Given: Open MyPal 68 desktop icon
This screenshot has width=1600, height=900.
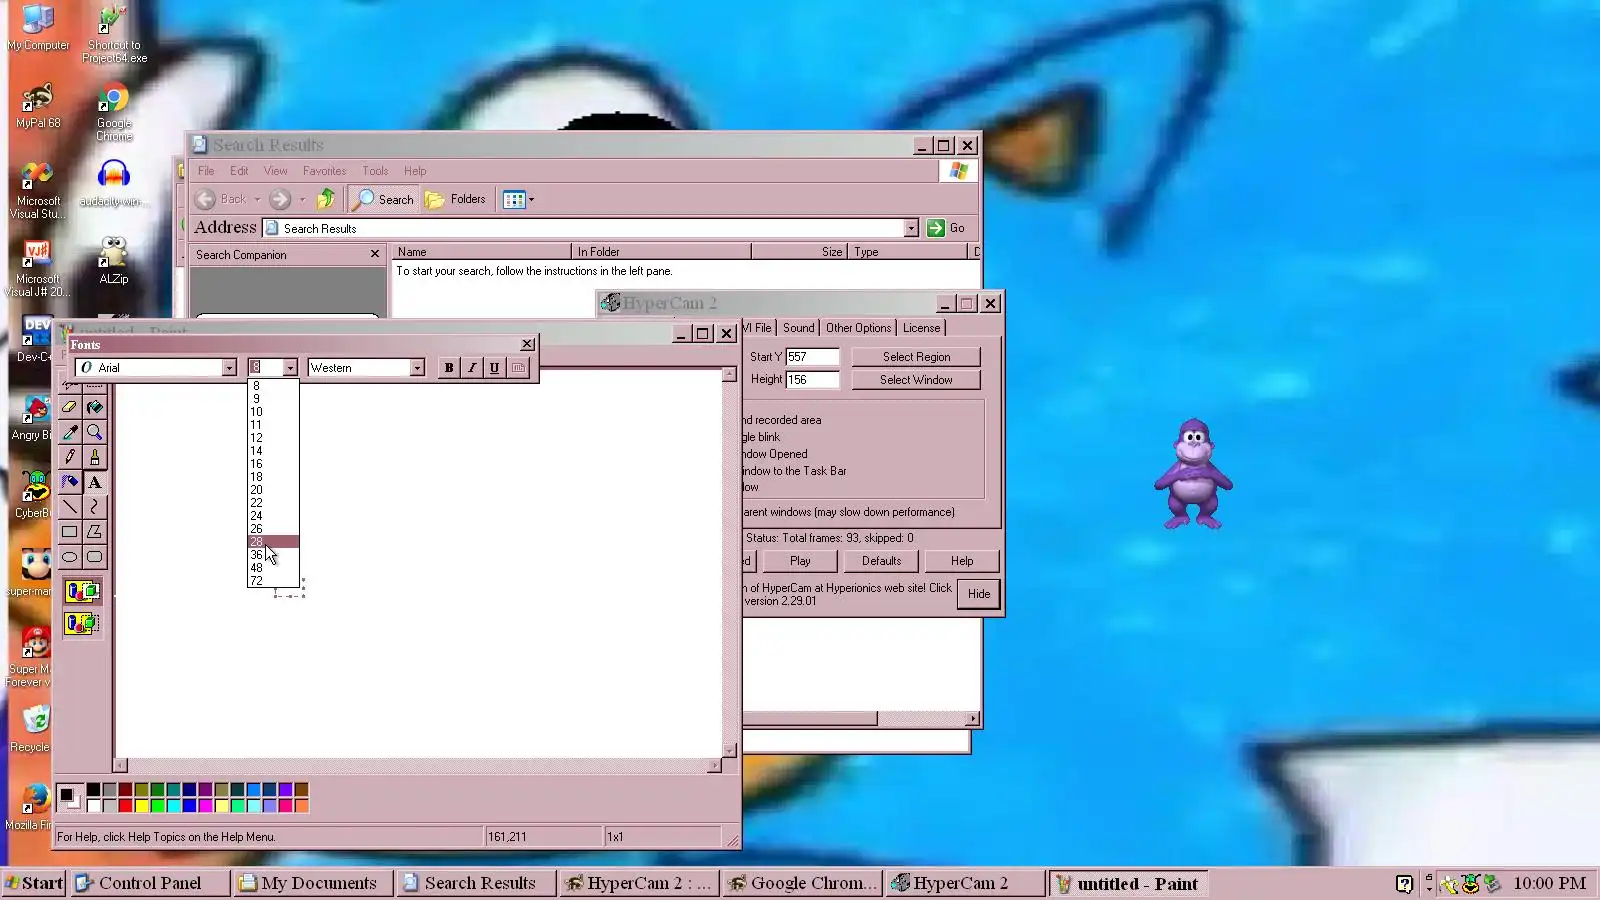Looking at the screenshot, I should pyautogui.click(x=38, y=106).
